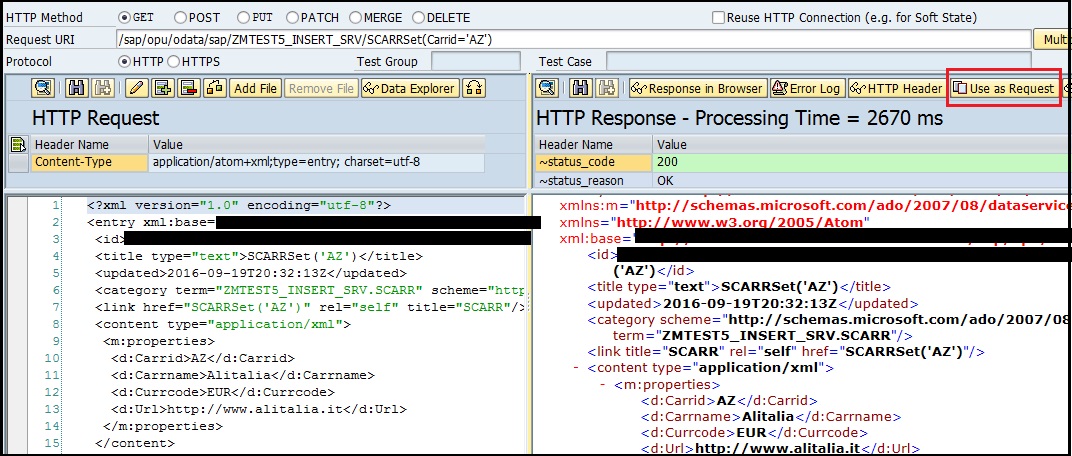Click request line 5 updated timestamp
The height and width of the screenshot is (456, 1072).
click(x=252, y=273)
